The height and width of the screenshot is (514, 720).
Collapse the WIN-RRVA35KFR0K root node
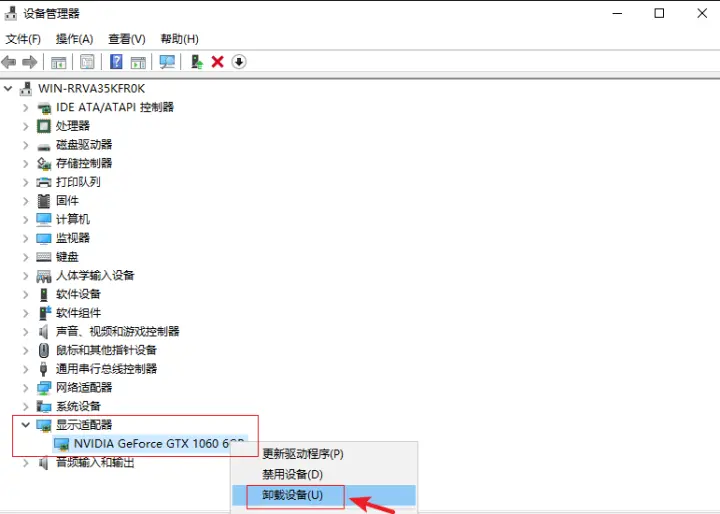click(x=8, y=88)
